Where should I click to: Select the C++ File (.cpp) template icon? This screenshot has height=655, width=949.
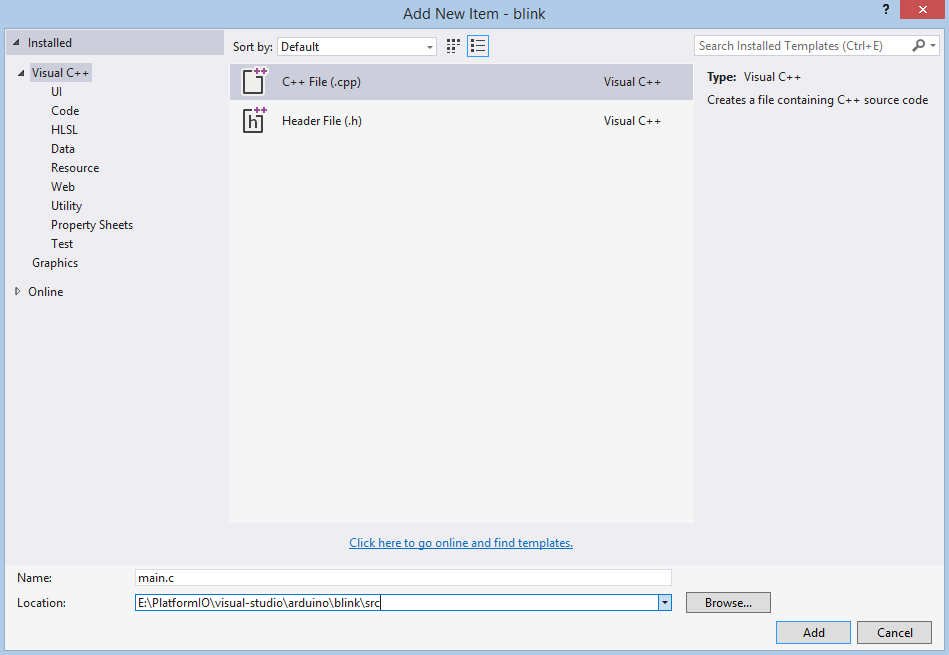click(x=254, y=81)
